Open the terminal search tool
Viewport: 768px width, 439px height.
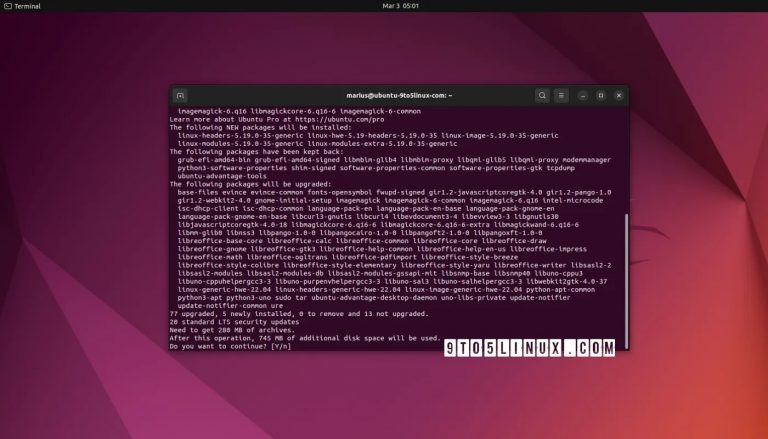click(x=542, y=96)
